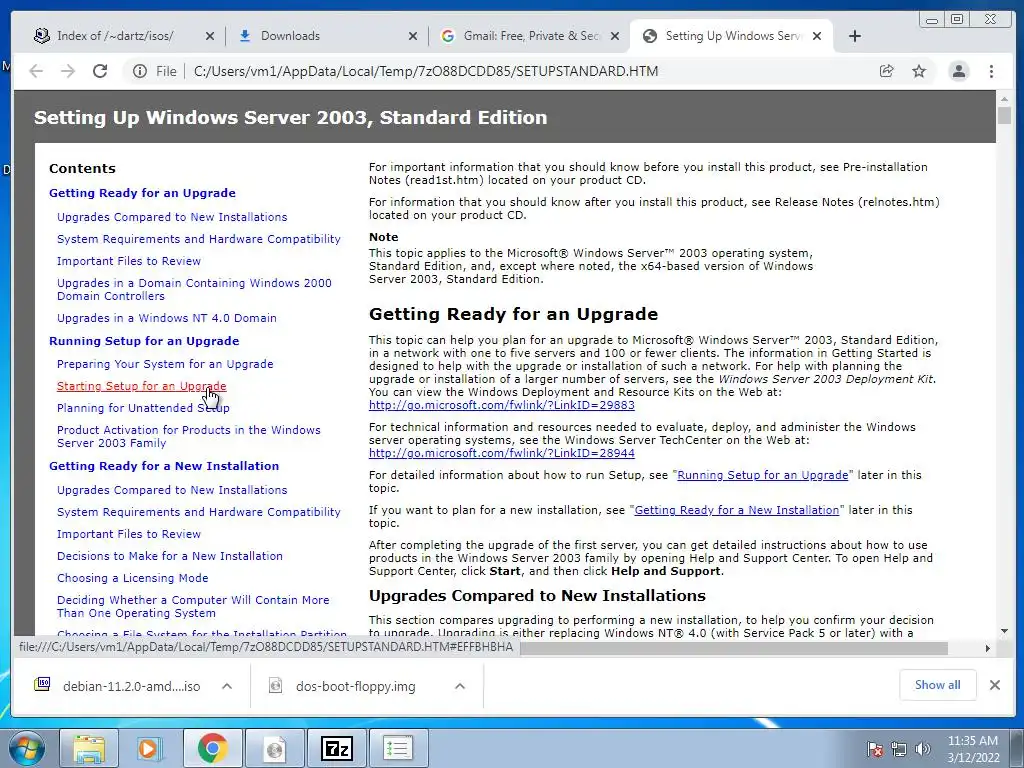Click the file info icon in address bar
The height and width of the screenshot is (768, 1024).
pos(140,71)
